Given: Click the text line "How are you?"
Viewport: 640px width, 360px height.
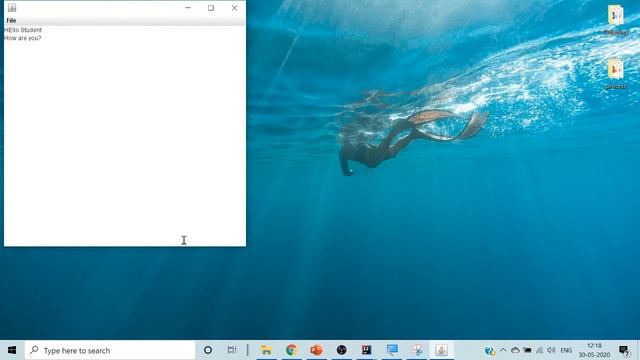Looking at the screenshot, I should click(22, 38).
